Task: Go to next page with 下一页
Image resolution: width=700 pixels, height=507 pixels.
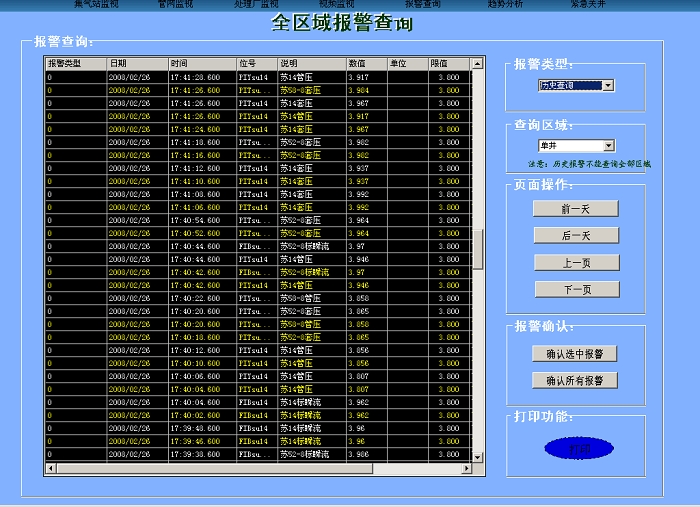Action: [x=575, y=290]
